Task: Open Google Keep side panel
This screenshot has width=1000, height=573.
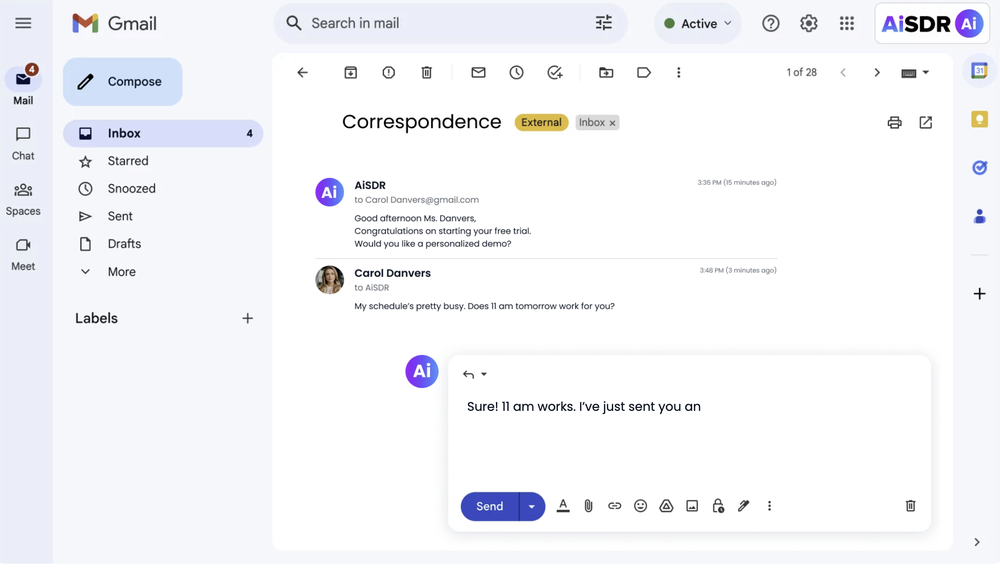Action: pos(979,119)
